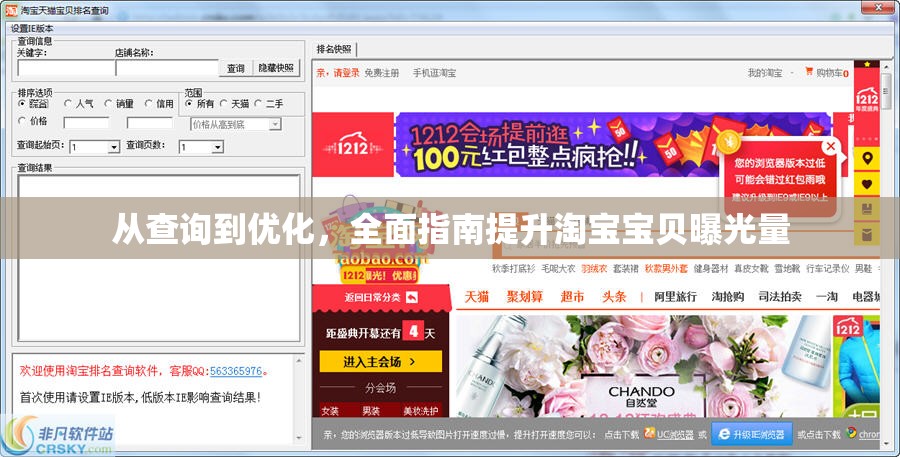Viewport: 900px width, 457px height.
Task: Click the location pin sidebar icon
Action: (867, 159)
